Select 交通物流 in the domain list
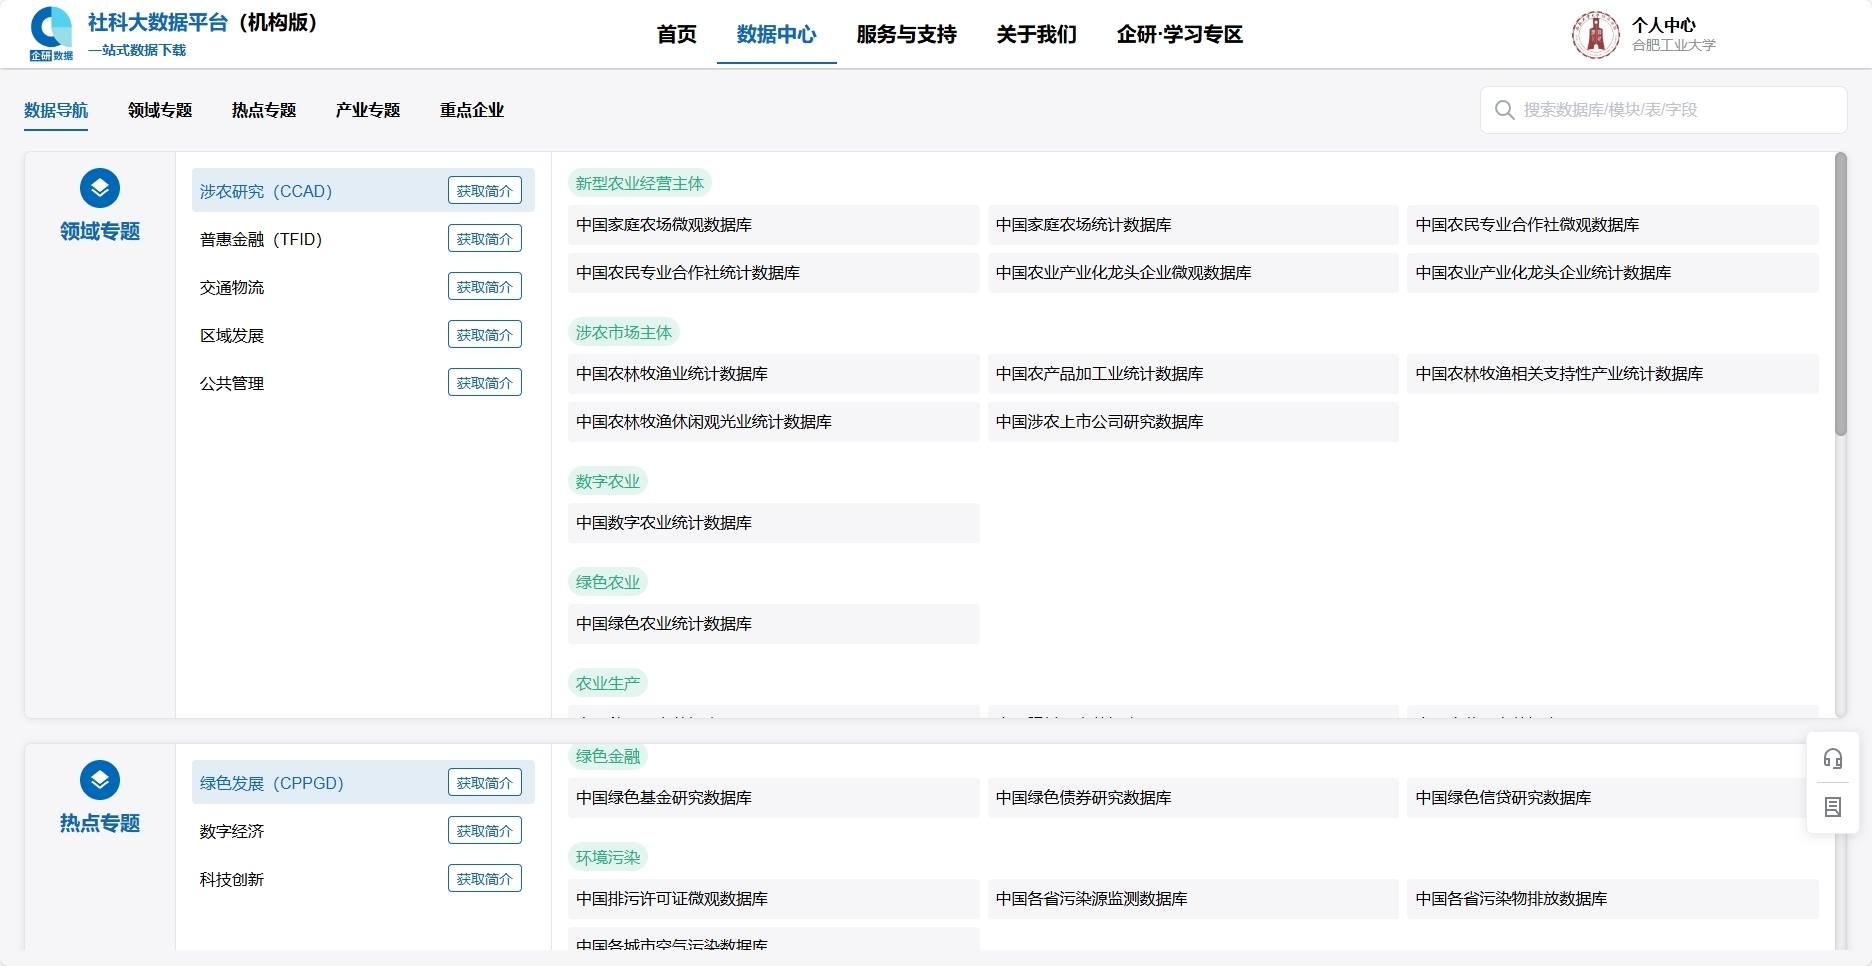1872x966 pixels. (232, 288)
